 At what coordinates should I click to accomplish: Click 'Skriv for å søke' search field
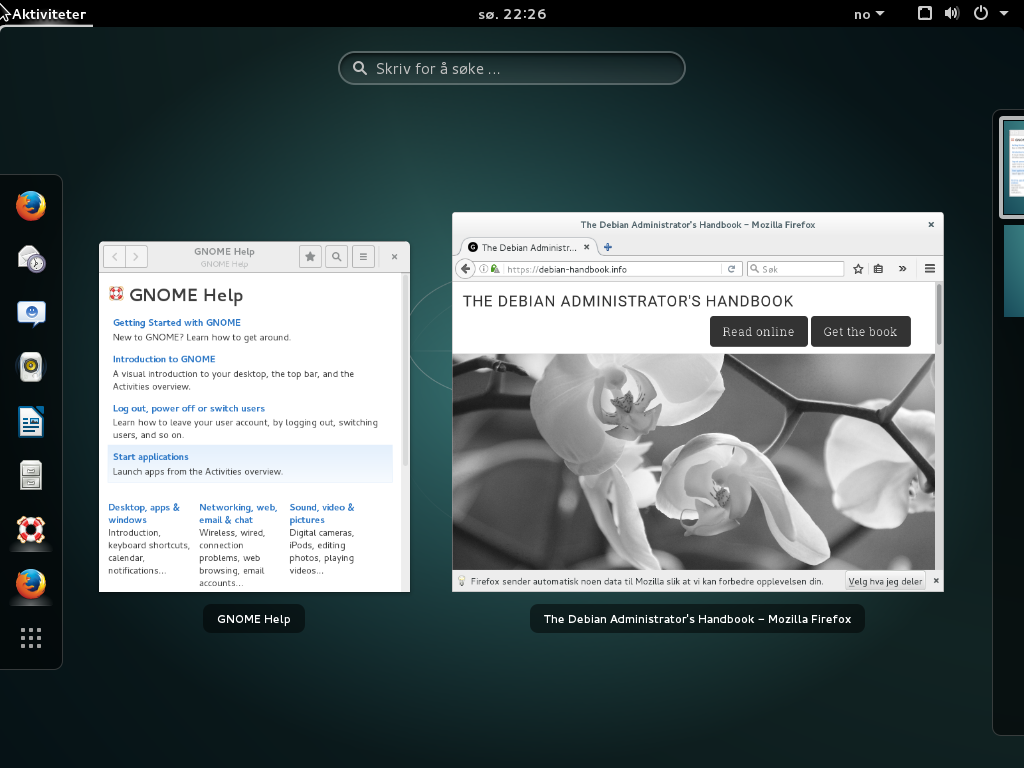click(x=511, y=68)
